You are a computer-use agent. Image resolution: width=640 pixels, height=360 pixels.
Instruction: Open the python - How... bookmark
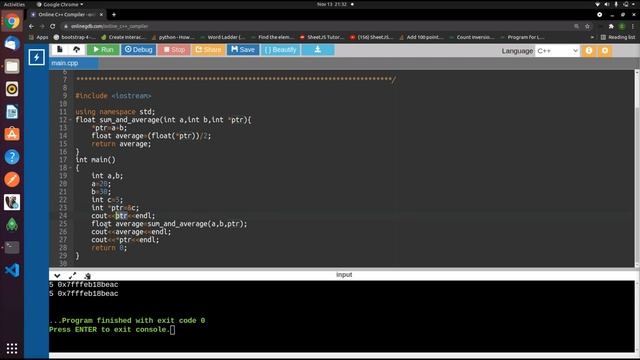173,37
